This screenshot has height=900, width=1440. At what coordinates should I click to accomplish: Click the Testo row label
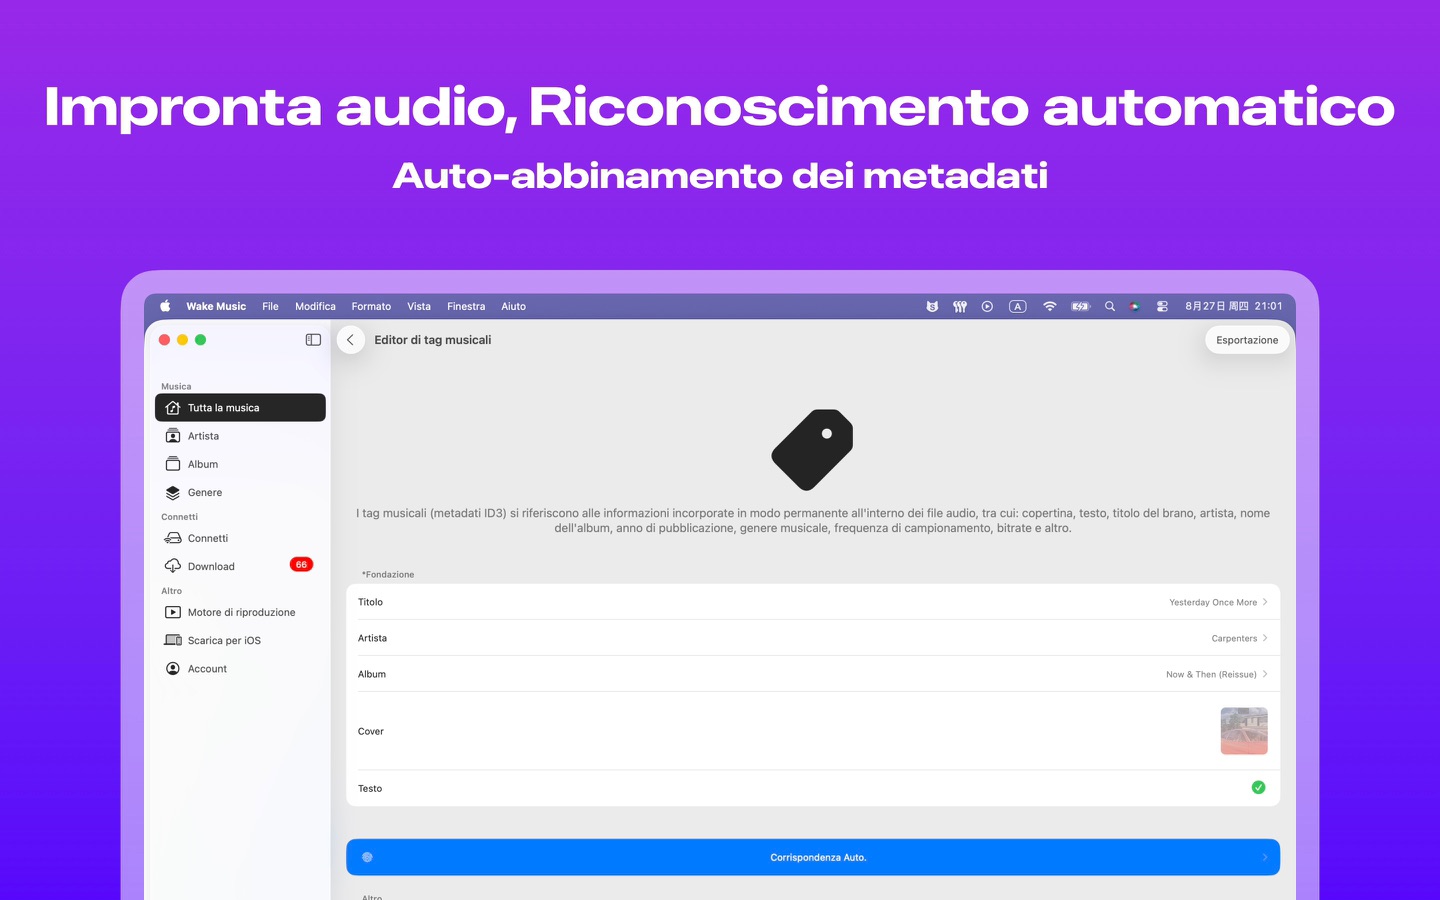tap(370, 788)
